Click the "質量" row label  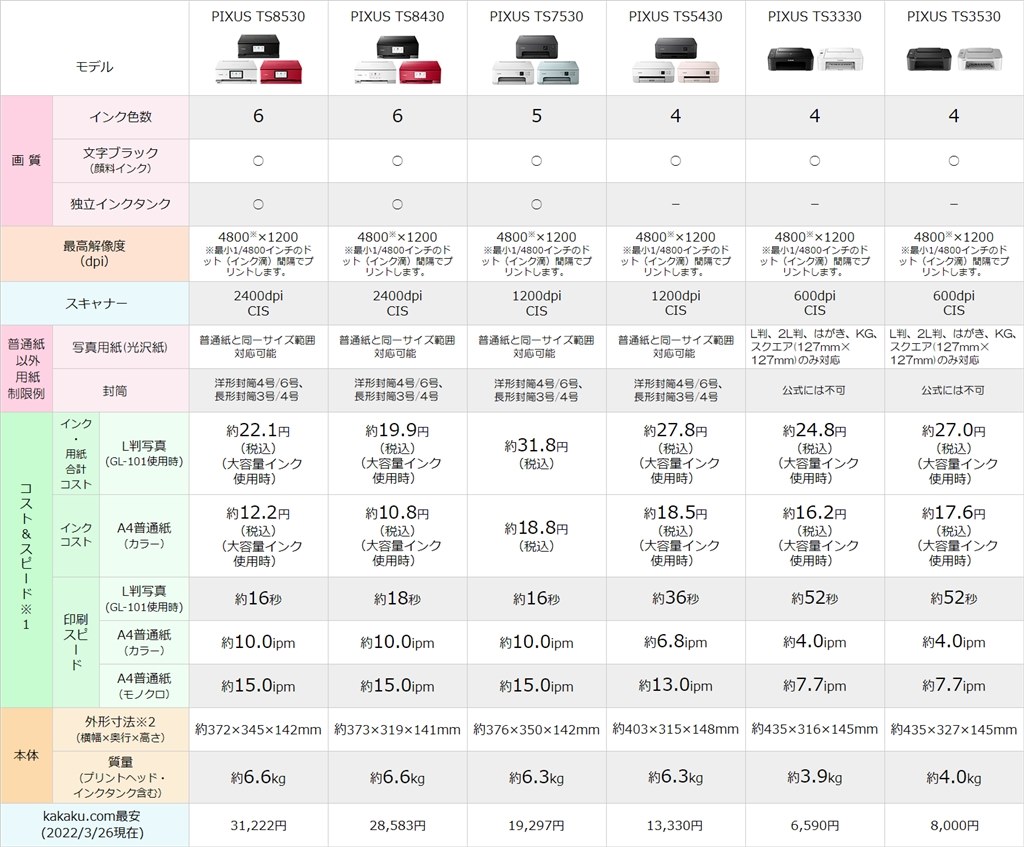(120, 777)
